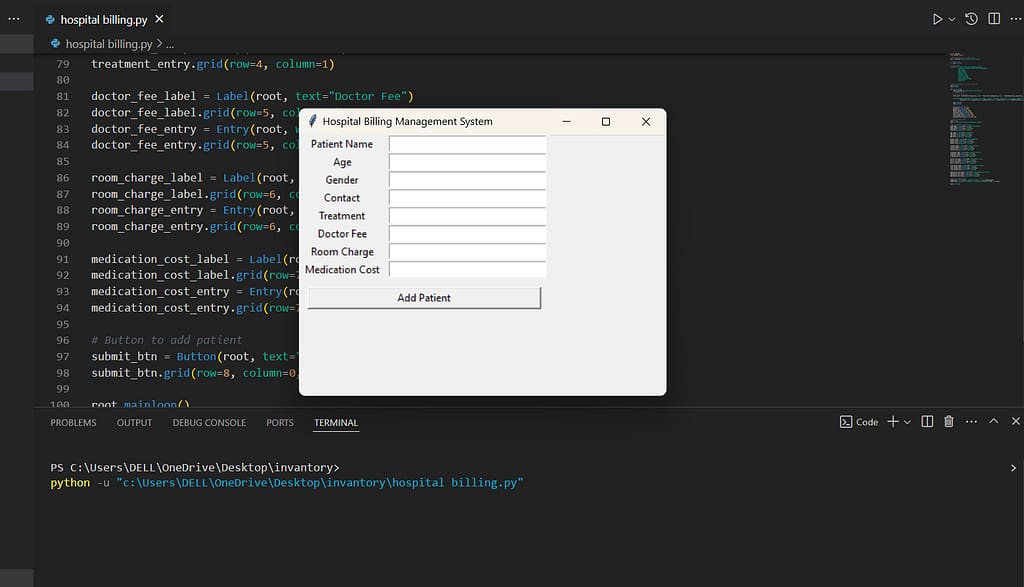Minimize the Hospital Billing Management System window

[566, 121]
